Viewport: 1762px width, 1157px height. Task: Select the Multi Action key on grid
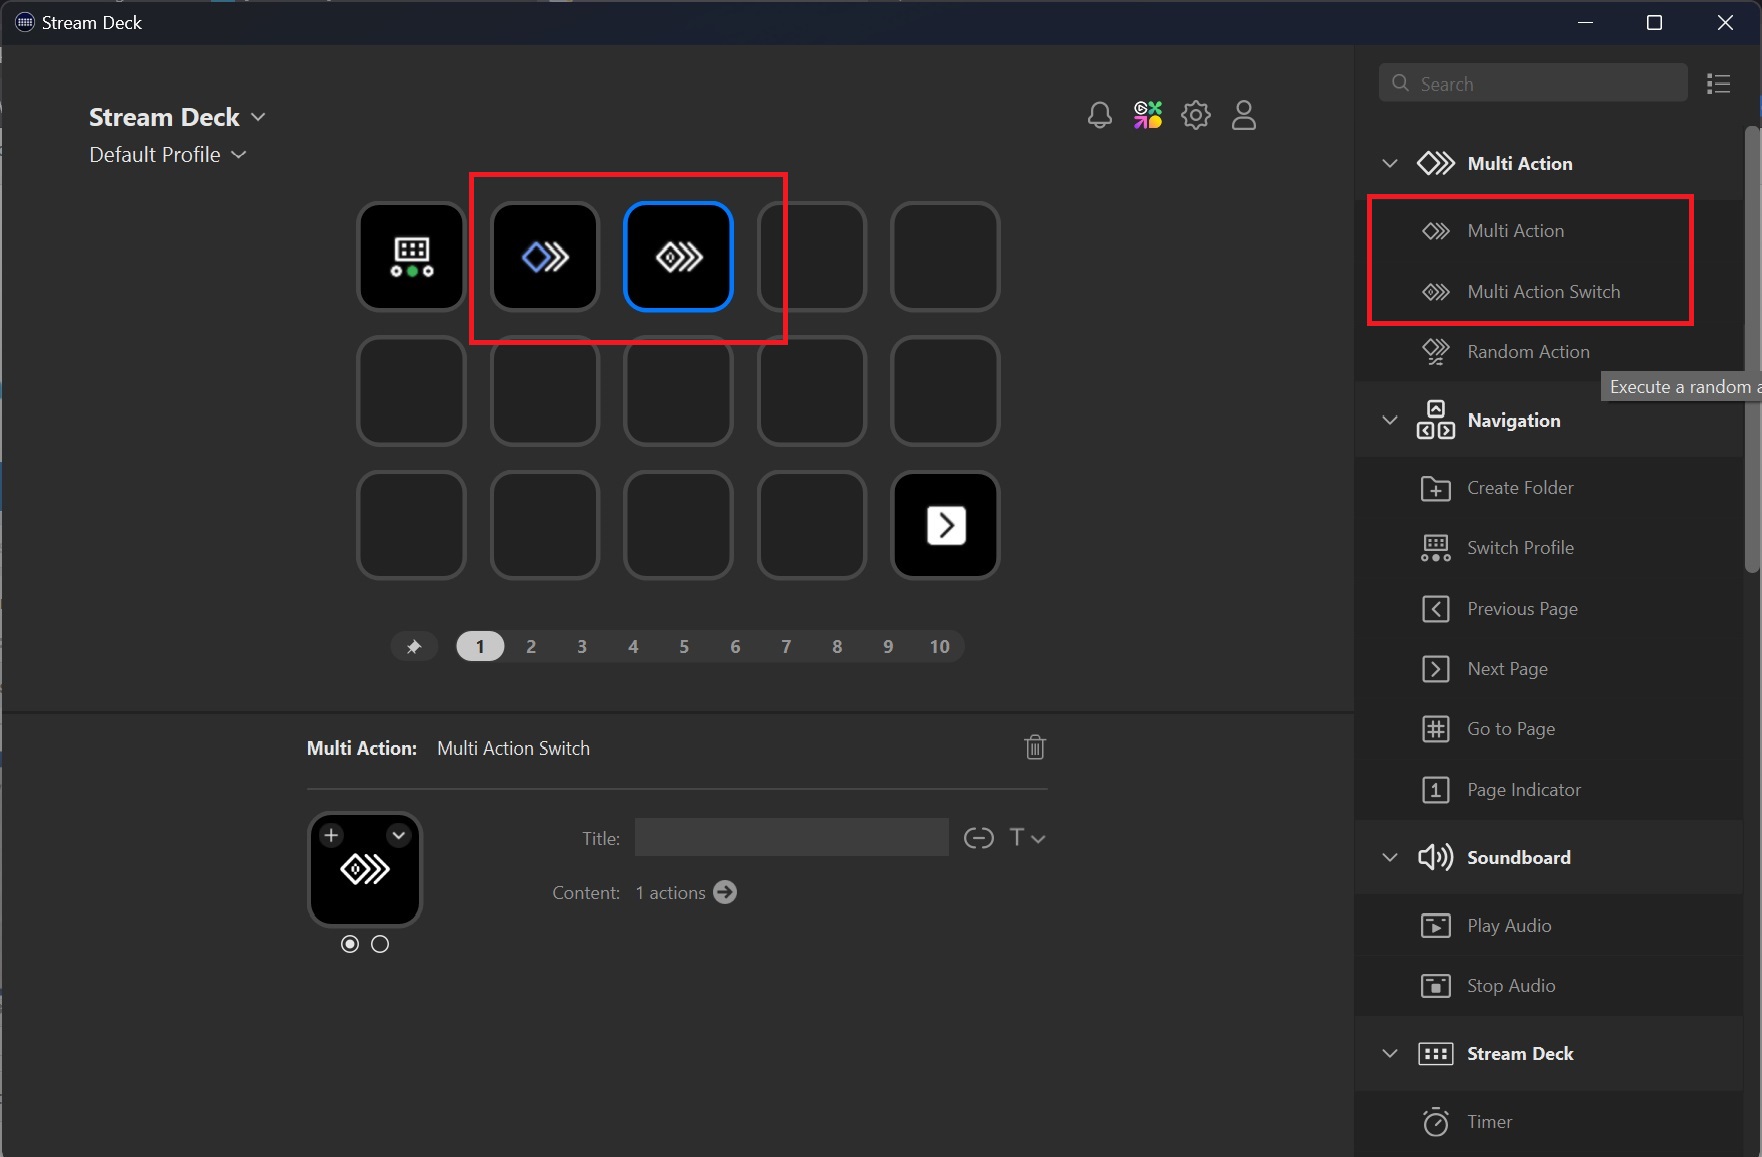[545, 257]
